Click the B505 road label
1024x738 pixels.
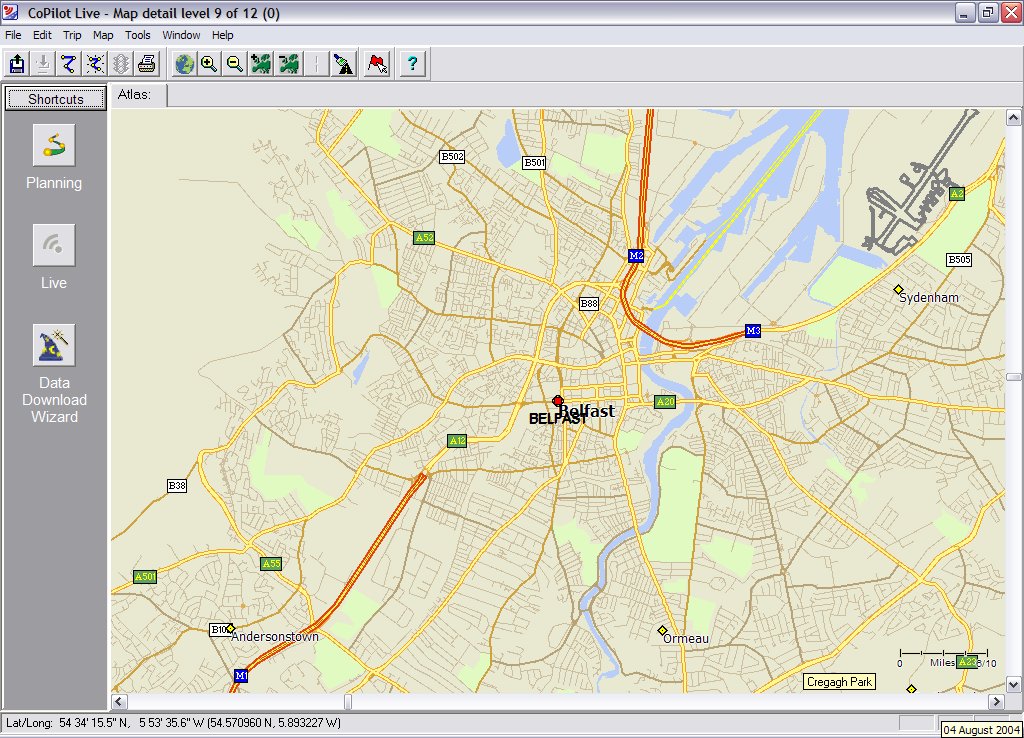tap(959, 259)
